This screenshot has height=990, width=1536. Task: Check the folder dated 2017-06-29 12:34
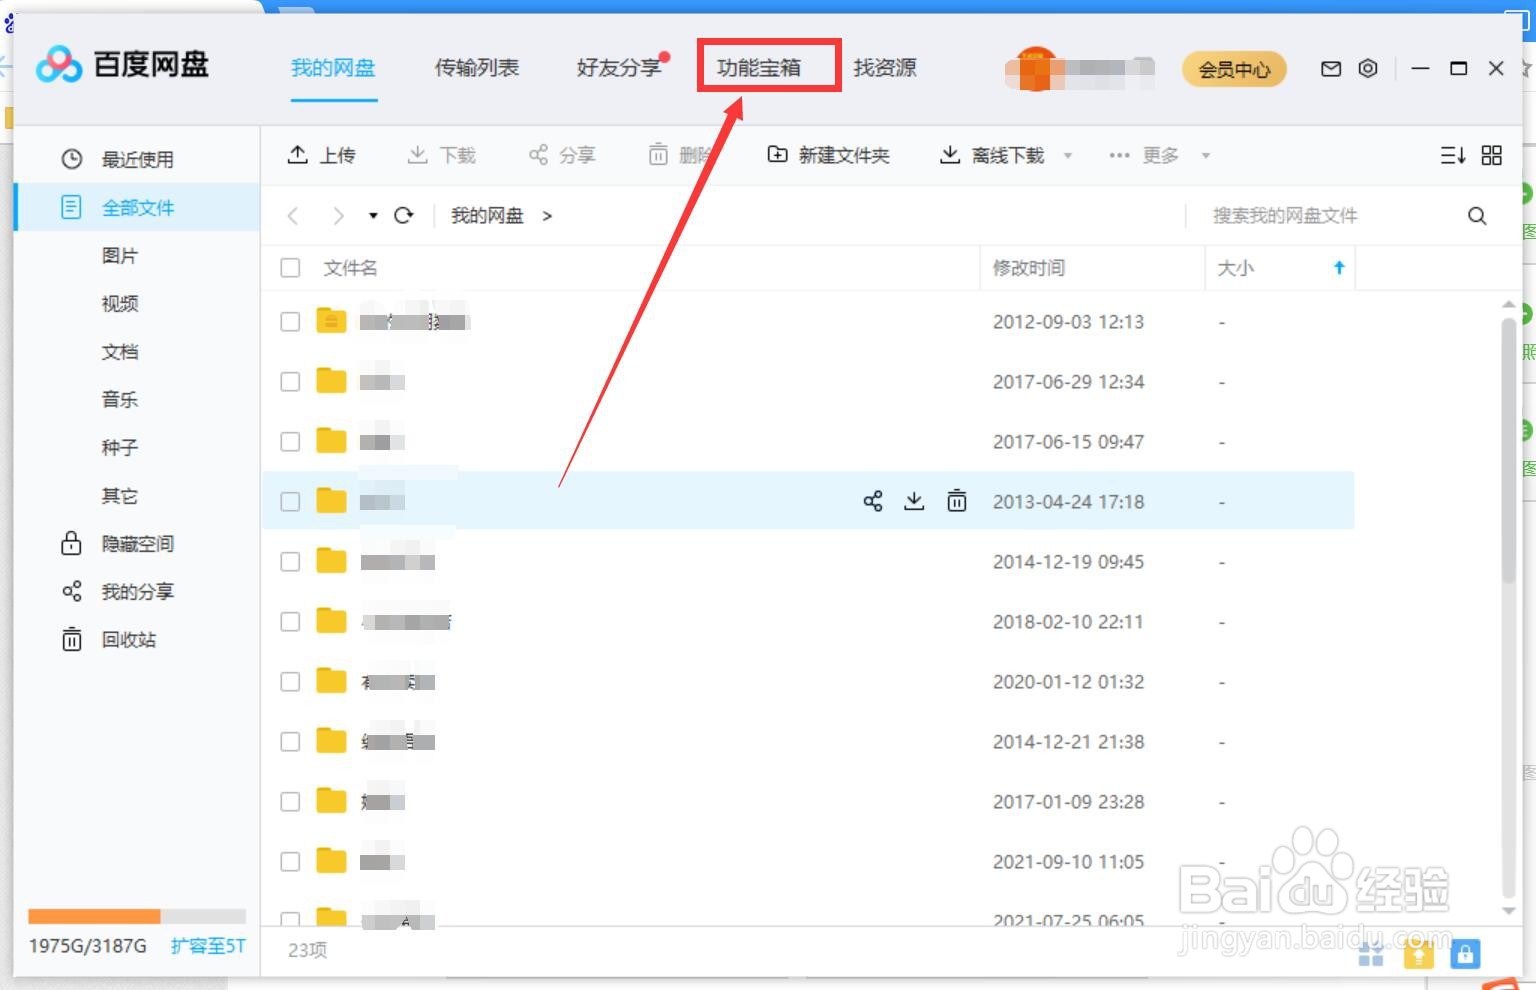[x=290, y=382]
